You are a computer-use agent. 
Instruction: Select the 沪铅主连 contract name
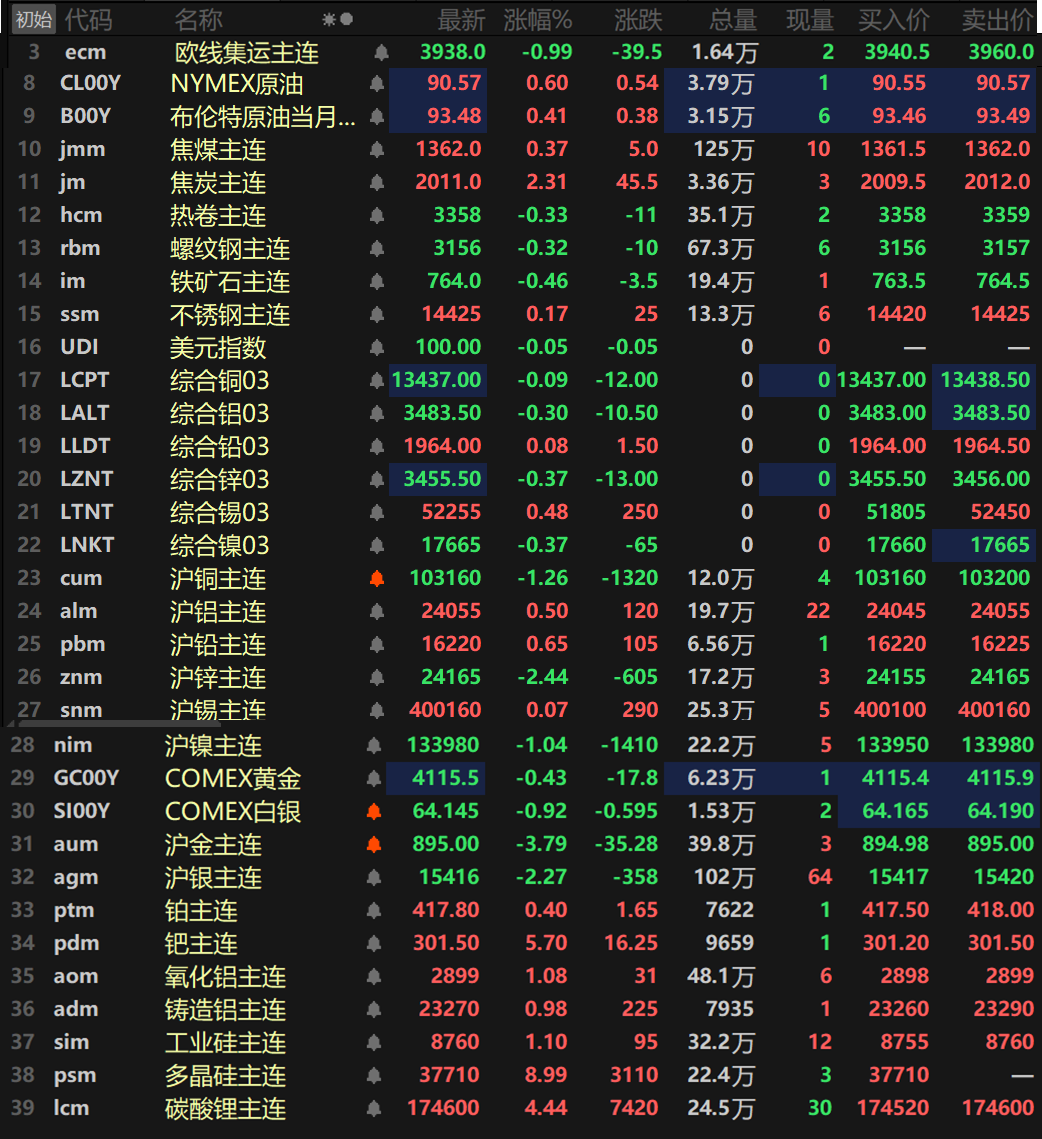coord(218,644)
